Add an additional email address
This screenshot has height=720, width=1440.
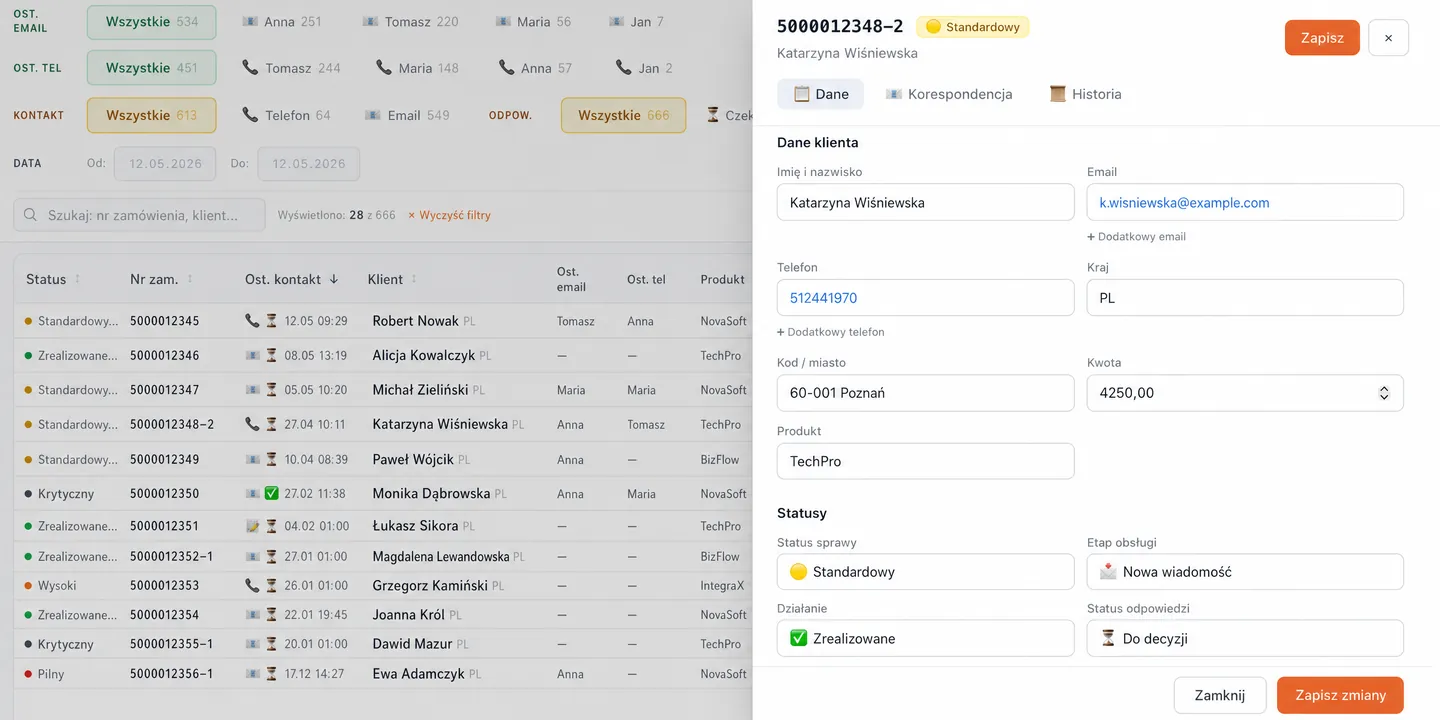[1137, 237]
